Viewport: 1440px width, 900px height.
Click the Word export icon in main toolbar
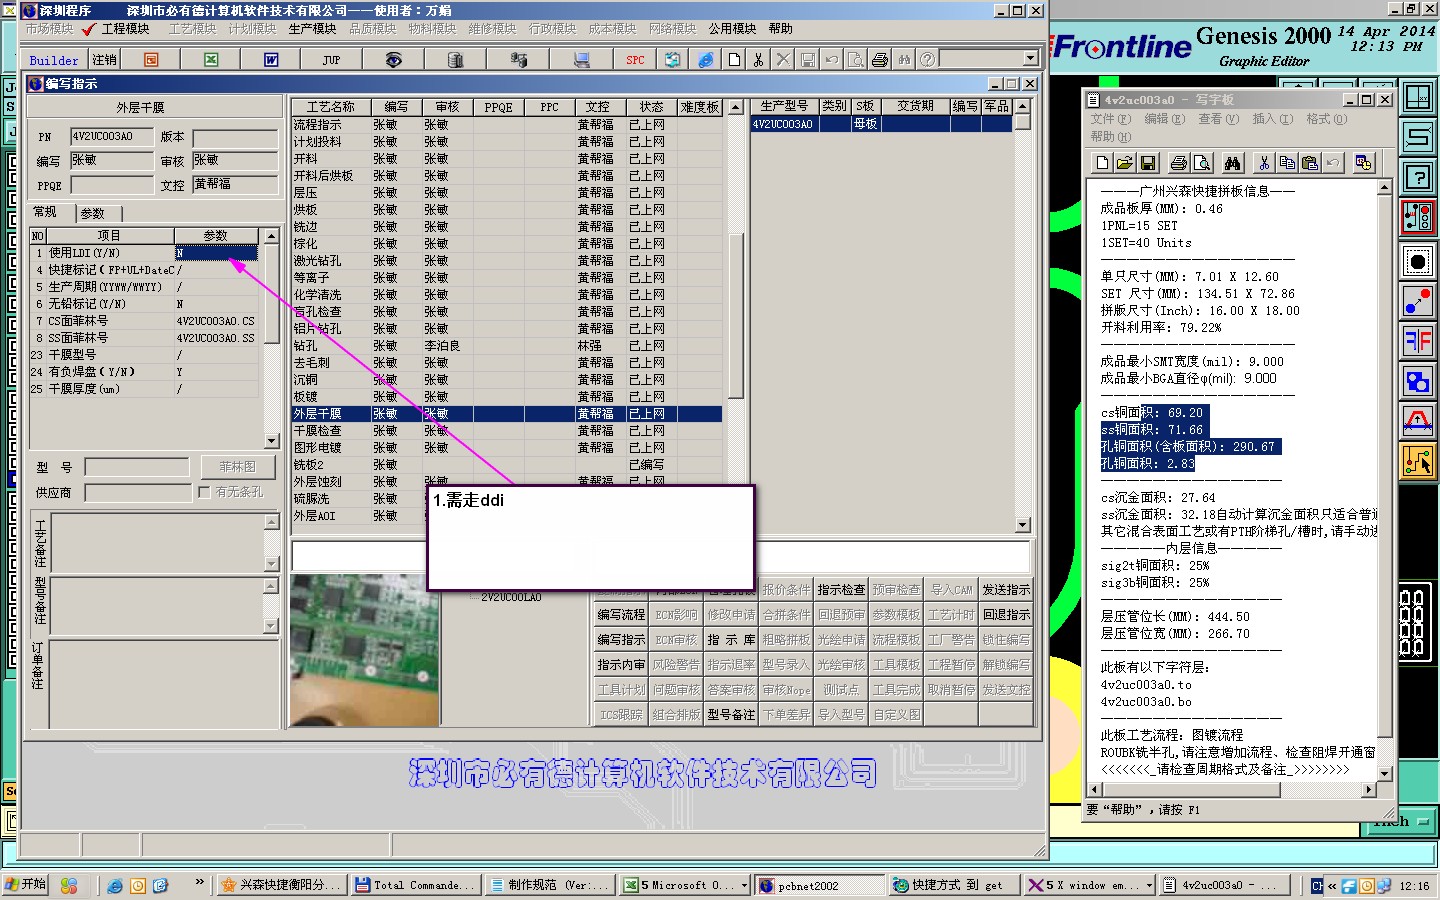[x=271, y=60]
